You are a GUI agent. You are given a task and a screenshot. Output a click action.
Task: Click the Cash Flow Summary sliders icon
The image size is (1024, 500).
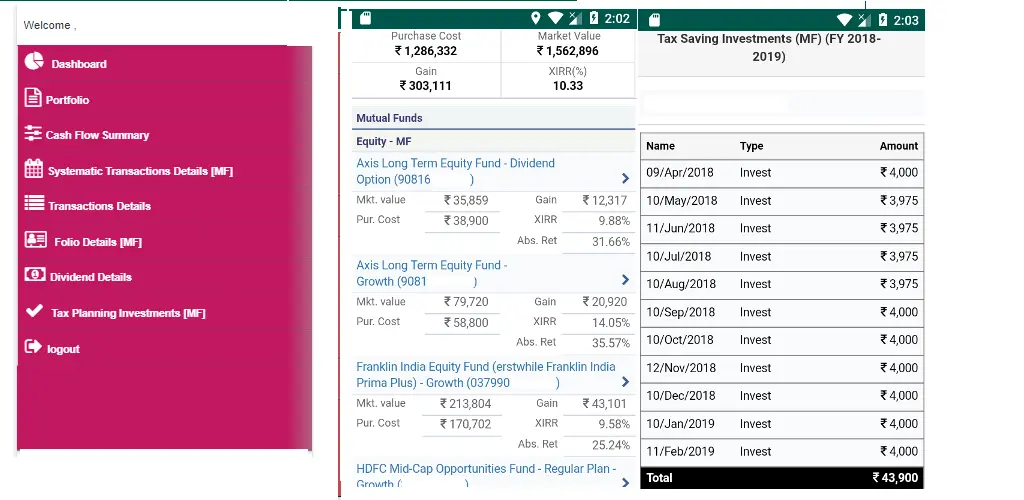(x=33, y=133)
